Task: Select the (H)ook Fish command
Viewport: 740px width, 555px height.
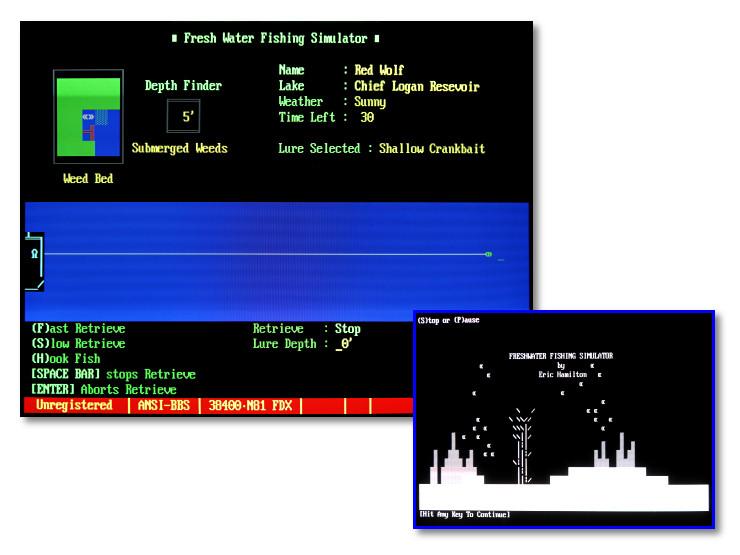Action: [66, 359]
